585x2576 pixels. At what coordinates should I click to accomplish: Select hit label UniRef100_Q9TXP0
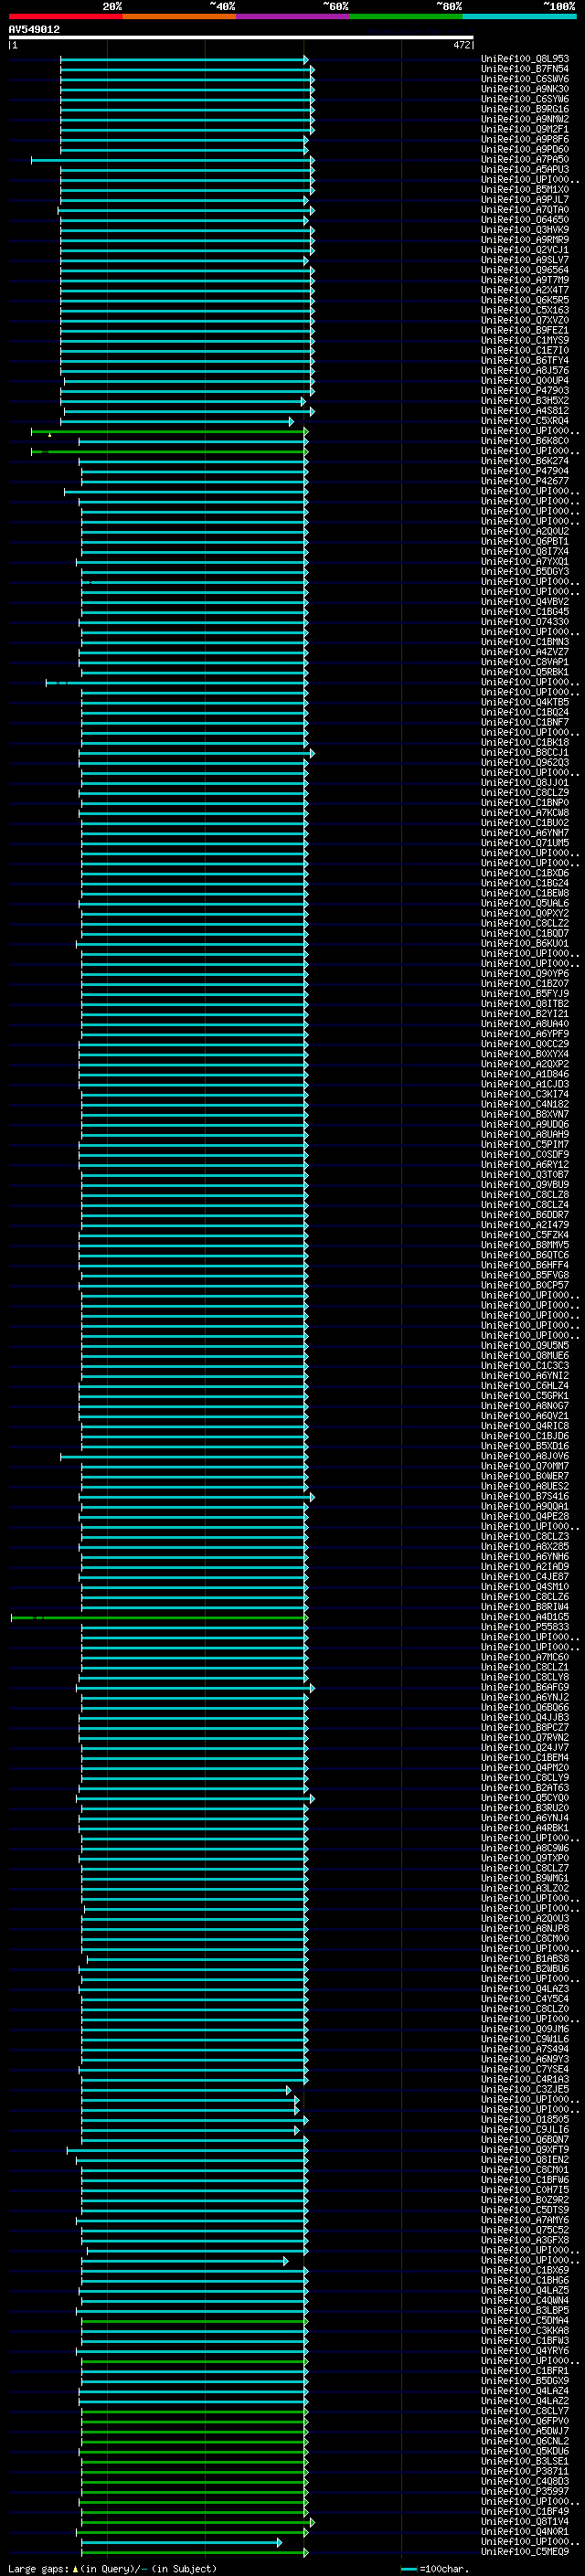[x=525, y=1857]
